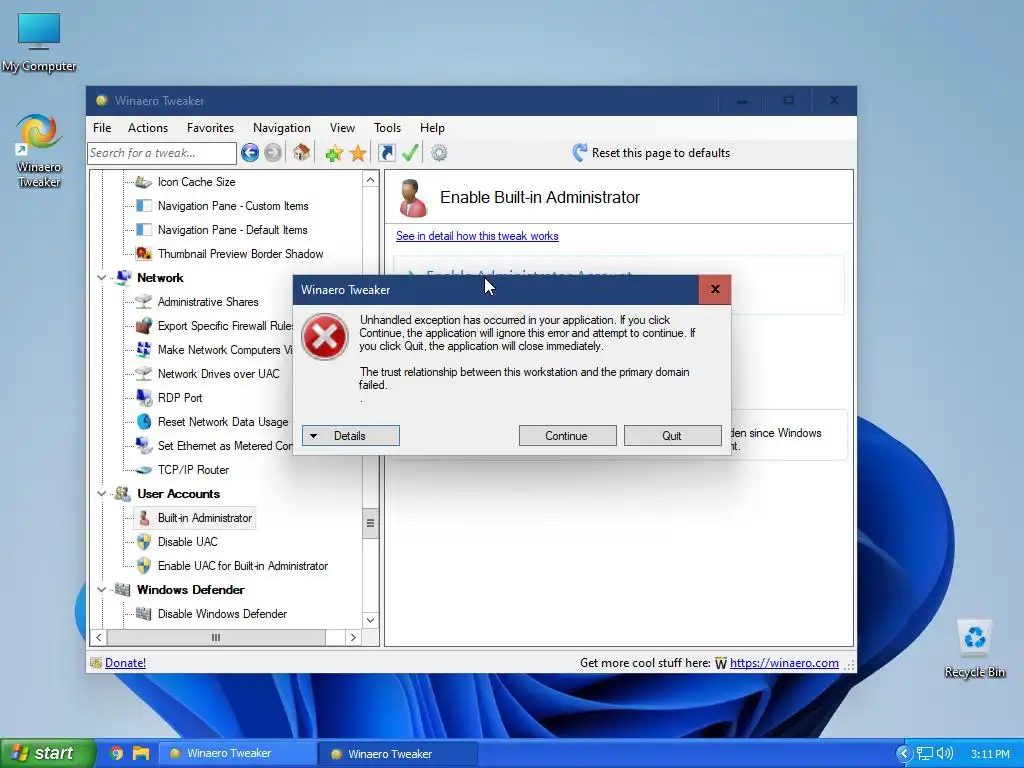Click the Icon Cache Size item icon

tap(144, 182)
